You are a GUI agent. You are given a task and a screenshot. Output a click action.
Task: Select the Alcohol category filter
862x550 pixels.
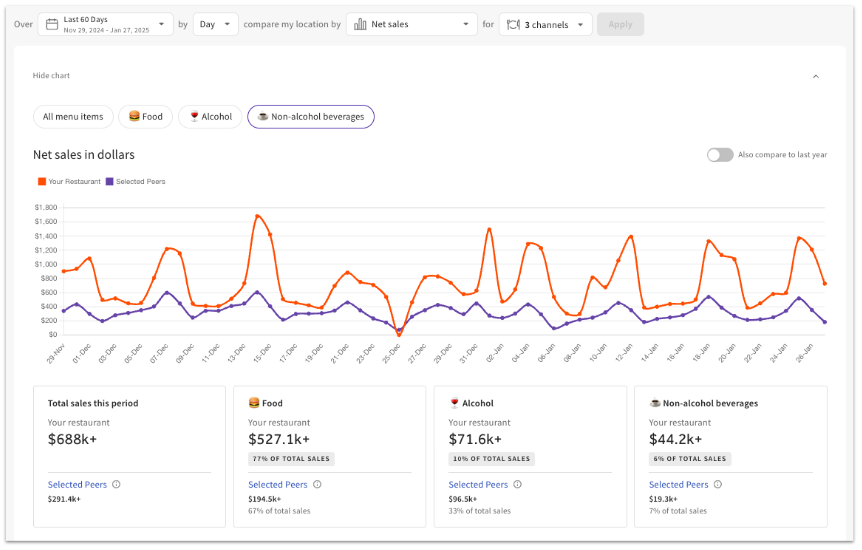click(x=210, y=117)
